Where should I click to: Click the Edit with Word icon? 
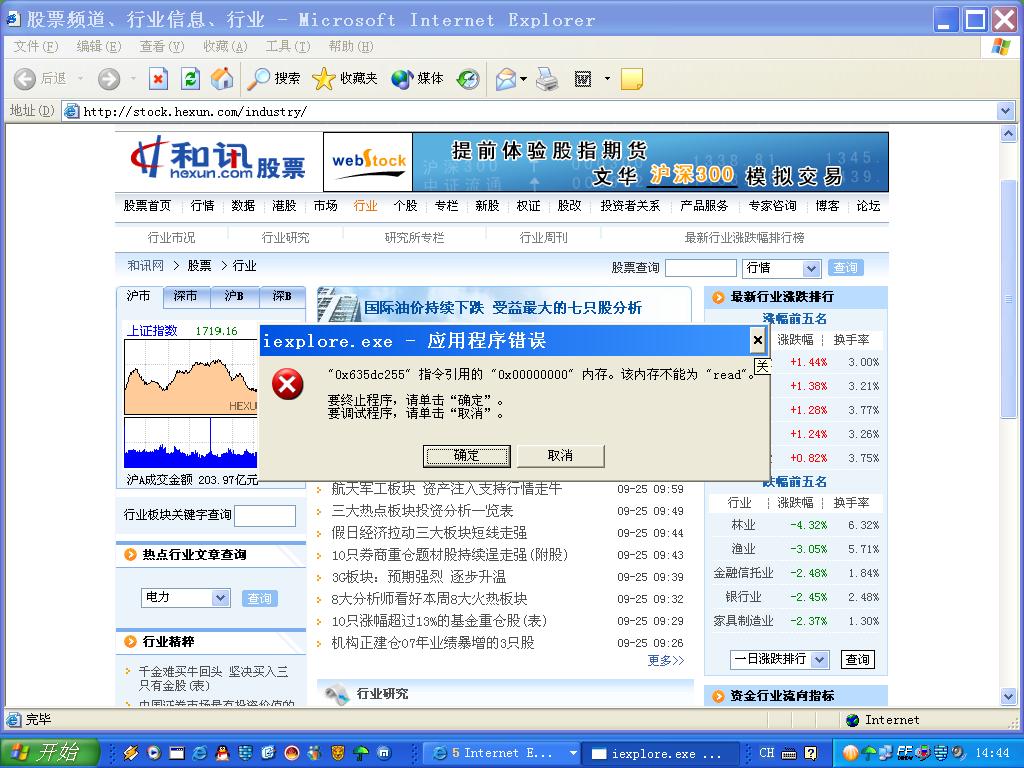[x=583, y=79]
